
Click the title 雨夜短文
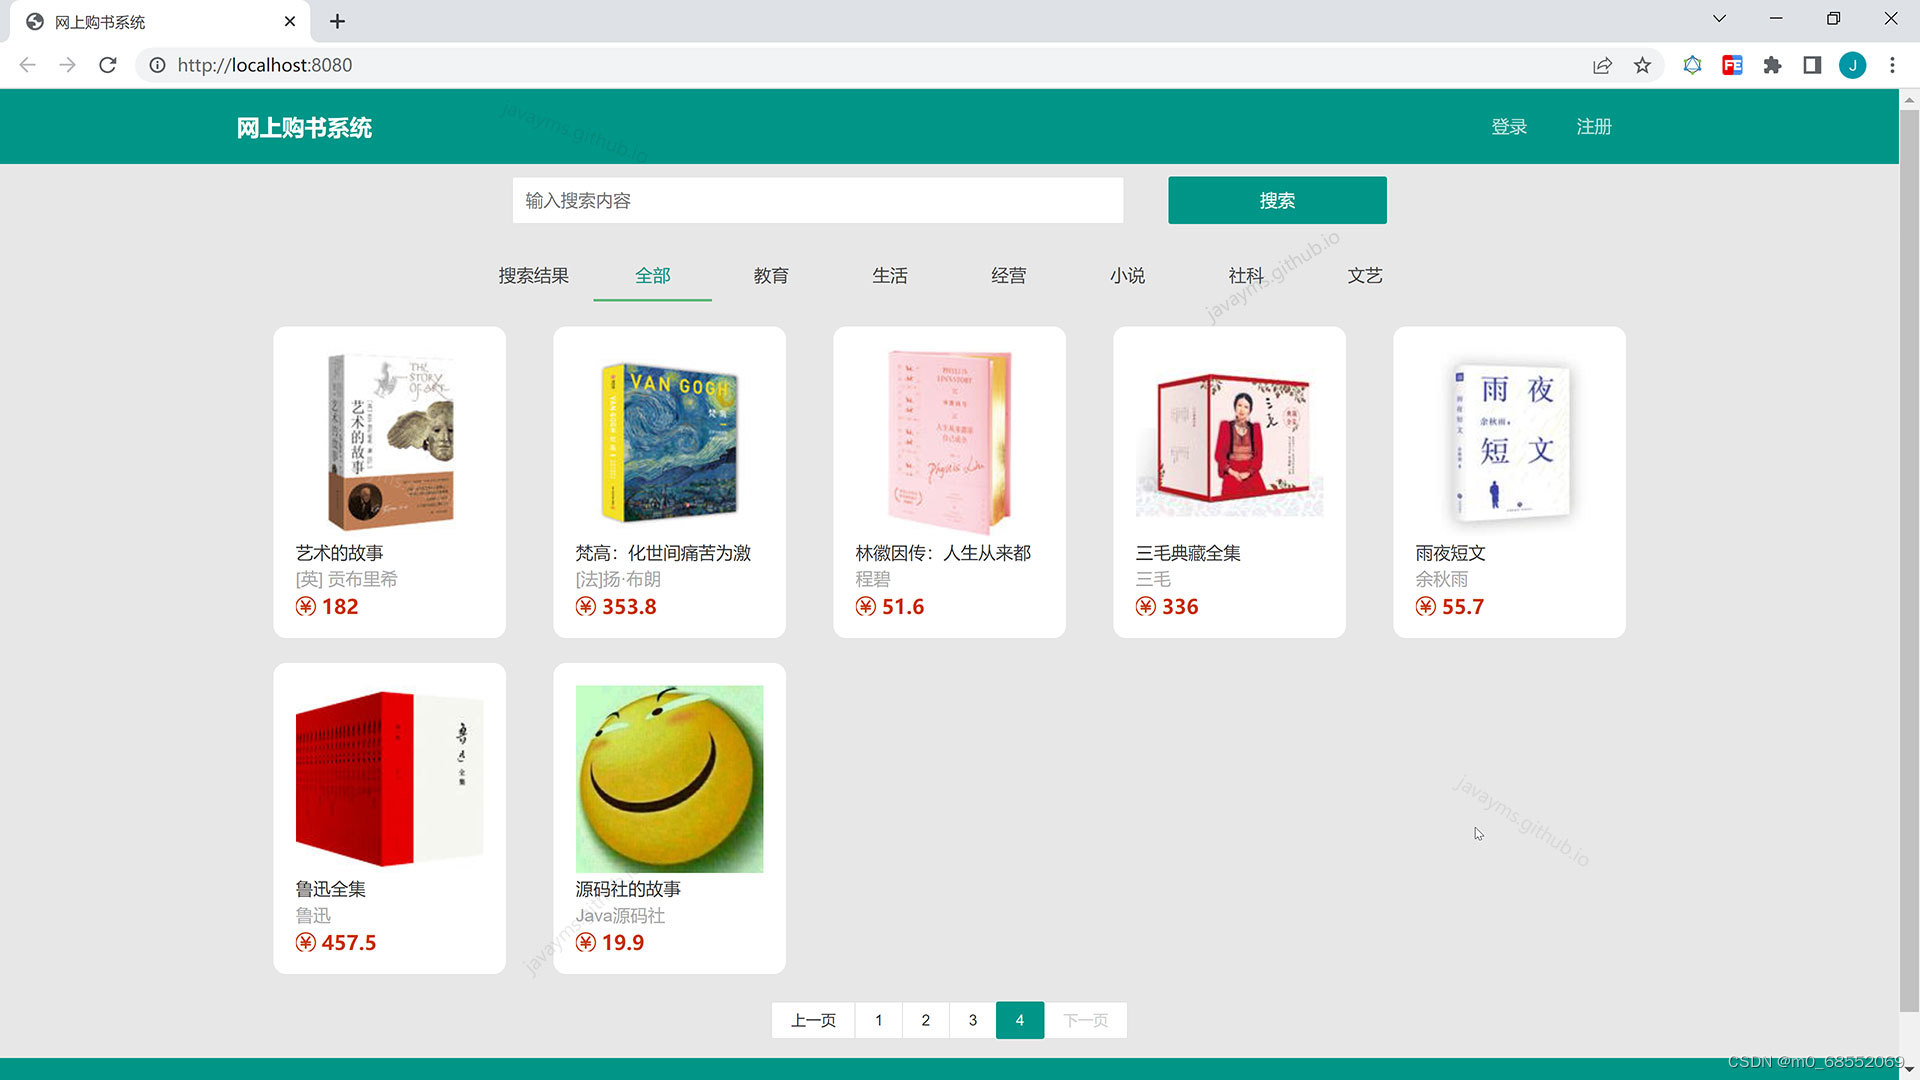tap(1450, 553)
